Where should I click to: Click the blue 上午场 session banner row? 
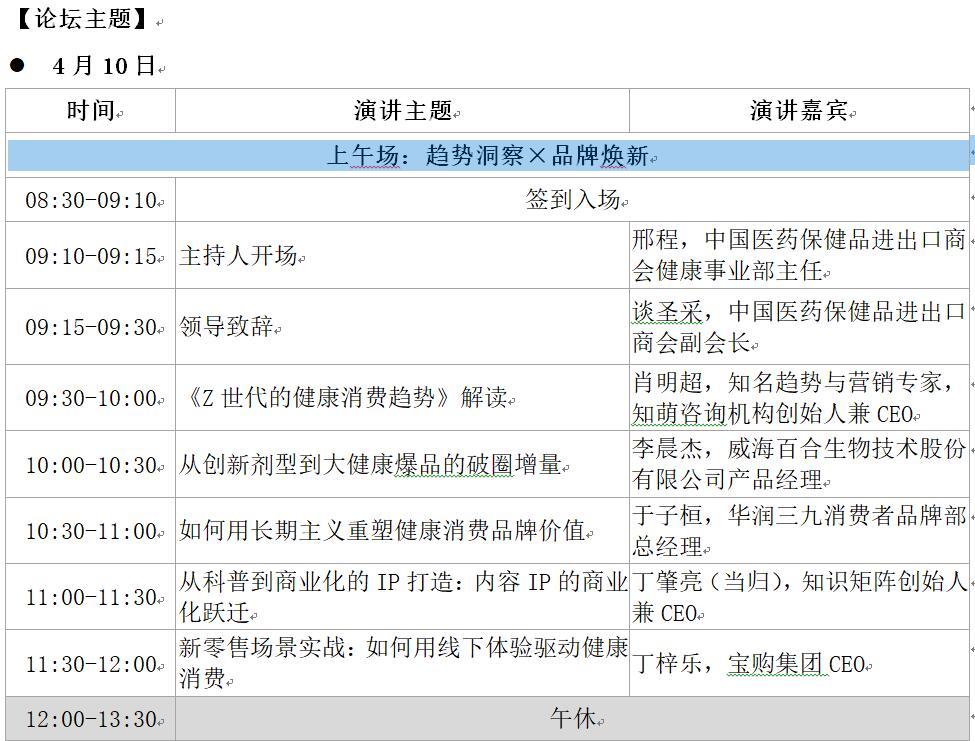tap(488, 156)
